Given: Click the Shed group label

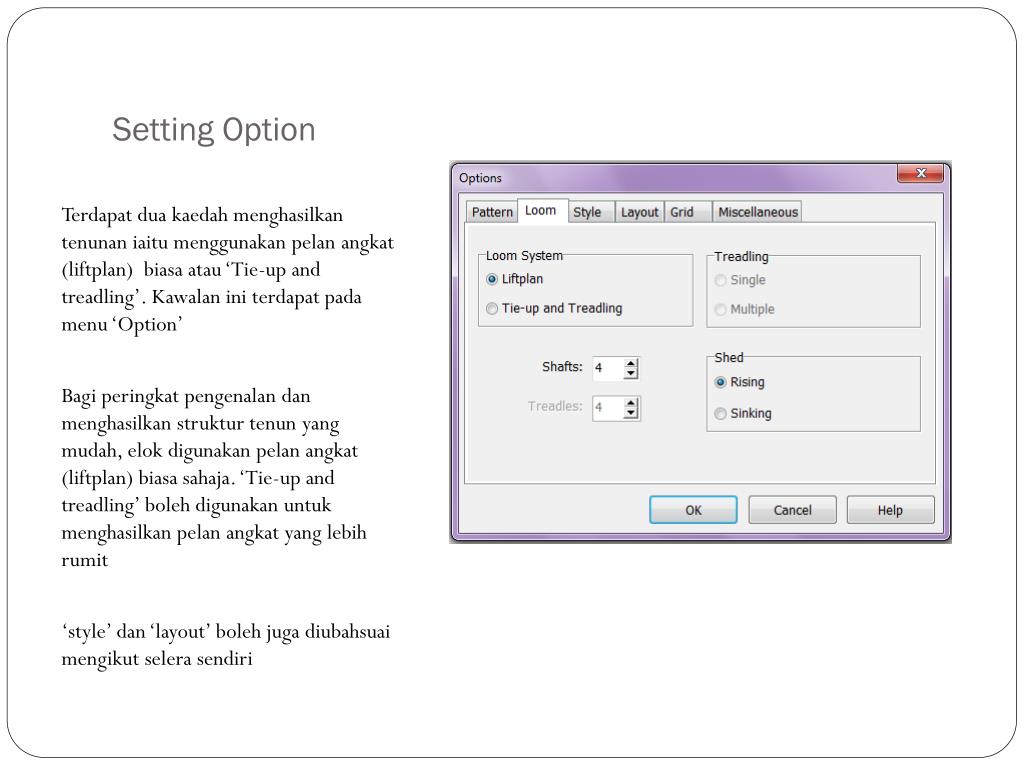Looking at the screenshot, I should [728, 357].
